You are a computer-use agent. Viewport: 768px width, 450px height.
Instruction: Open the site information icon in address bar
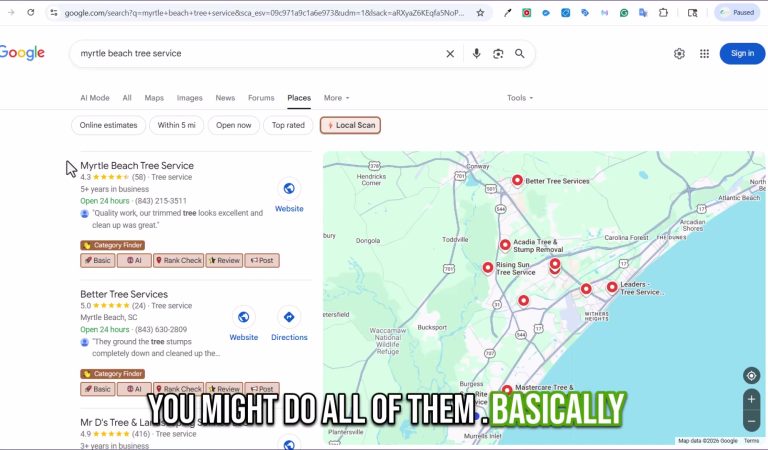[54, 13]
